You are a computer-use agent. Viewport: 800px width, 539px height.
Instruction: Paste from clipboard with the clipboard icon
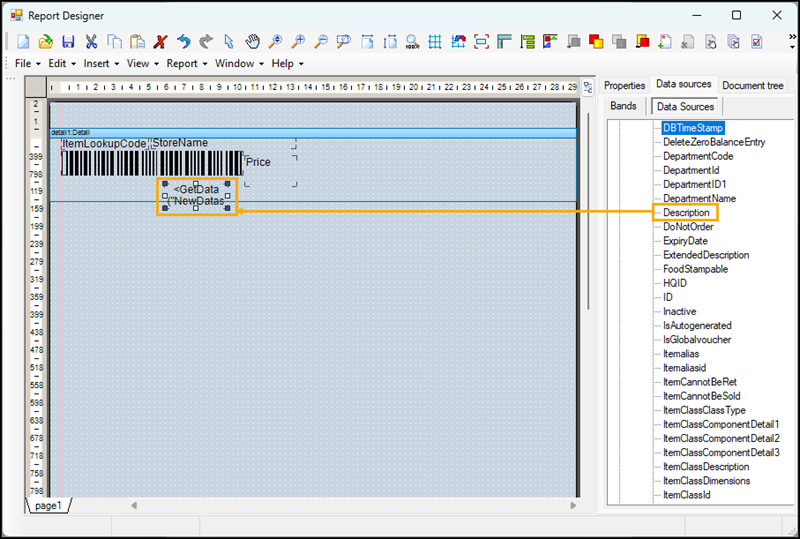[x=137, y=42]
